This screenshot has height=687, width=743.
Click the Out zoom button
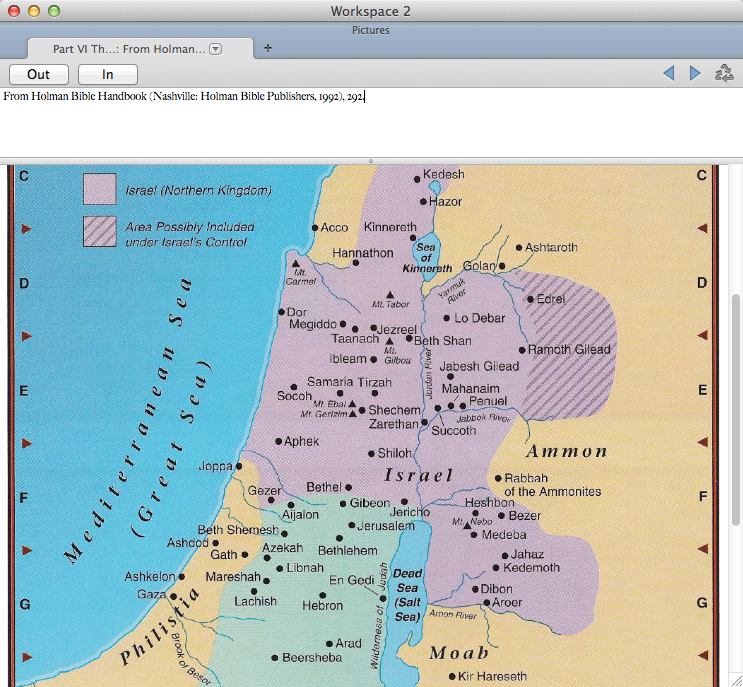(39, 74)
